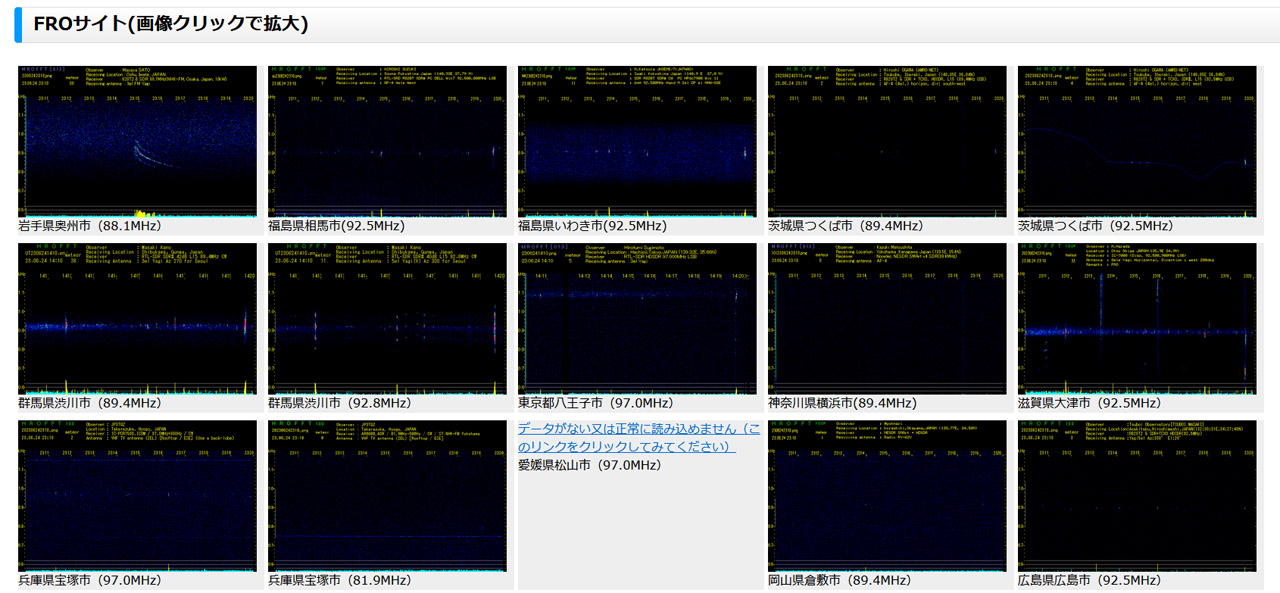View the 兵庫県宝塚市 (81.9MHz) spectrogram image
Image resolution: width=1280 pixels, height=593 pixels.
[387, 495]
